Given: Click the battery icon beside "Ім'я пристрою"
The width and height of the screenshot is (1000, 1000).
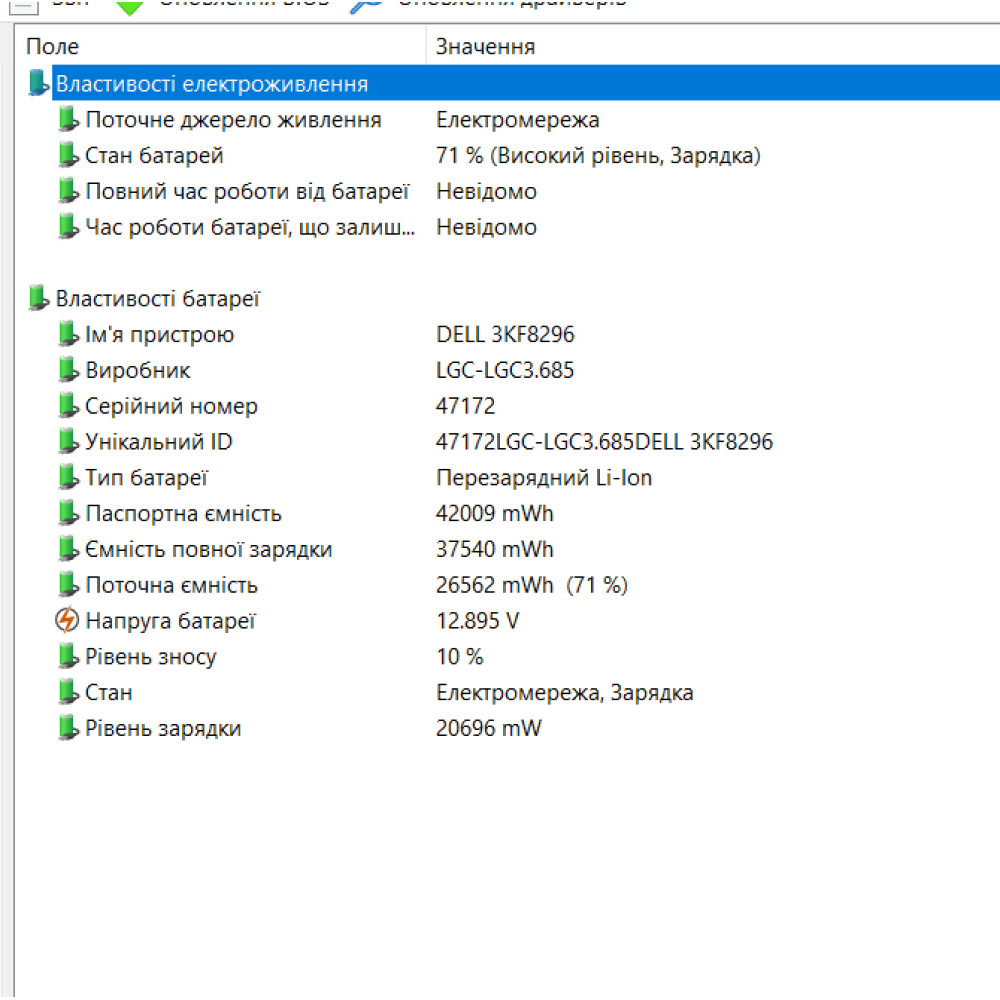Looking at the screenshot, I should (x=67, y=334).
